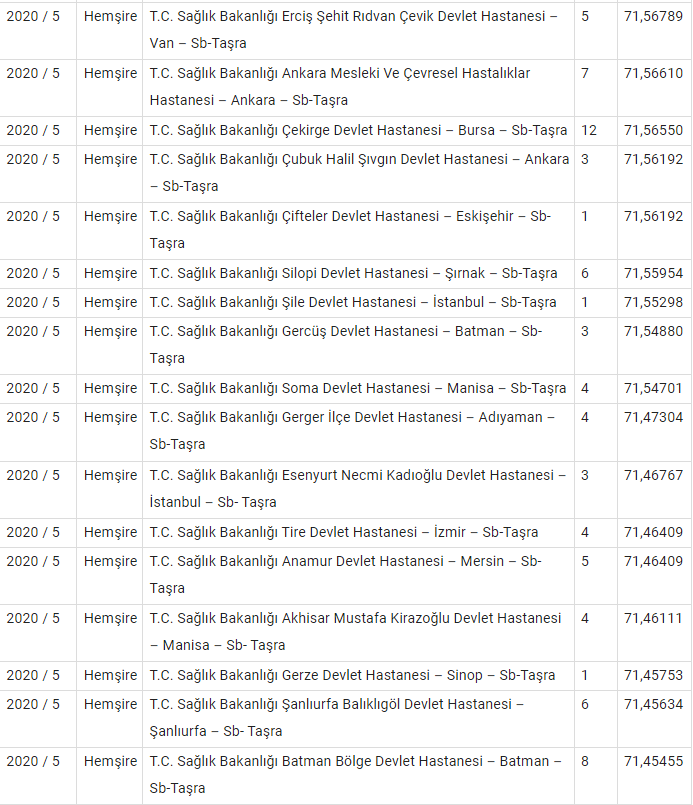
Task: Click the Silopi Devlet Hastanesi Şırnak entry
Action: (x=358, y=273)
